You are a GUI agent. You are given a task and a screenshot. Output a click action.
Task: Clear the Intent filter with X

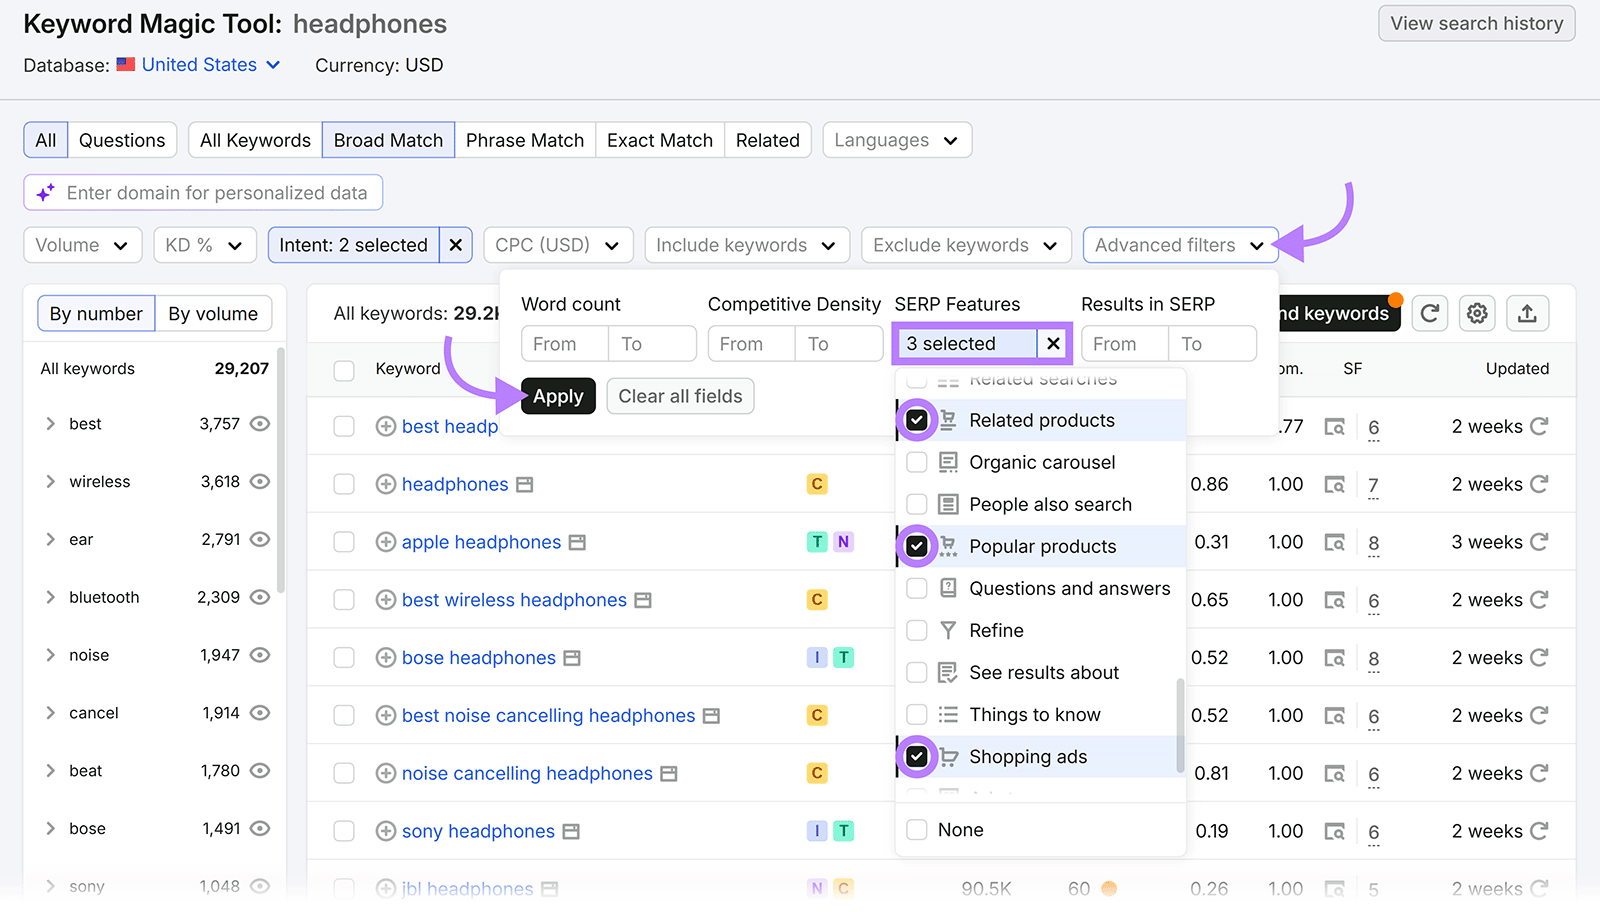pyautogui.click(x=455, y=245)
